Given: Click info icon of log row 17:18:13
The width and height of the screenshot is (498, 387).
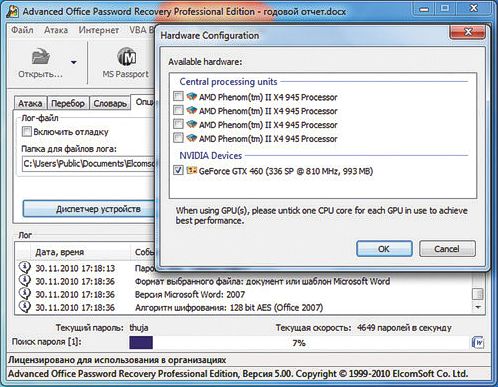Looking at the screenshot, I should (25, 267).
